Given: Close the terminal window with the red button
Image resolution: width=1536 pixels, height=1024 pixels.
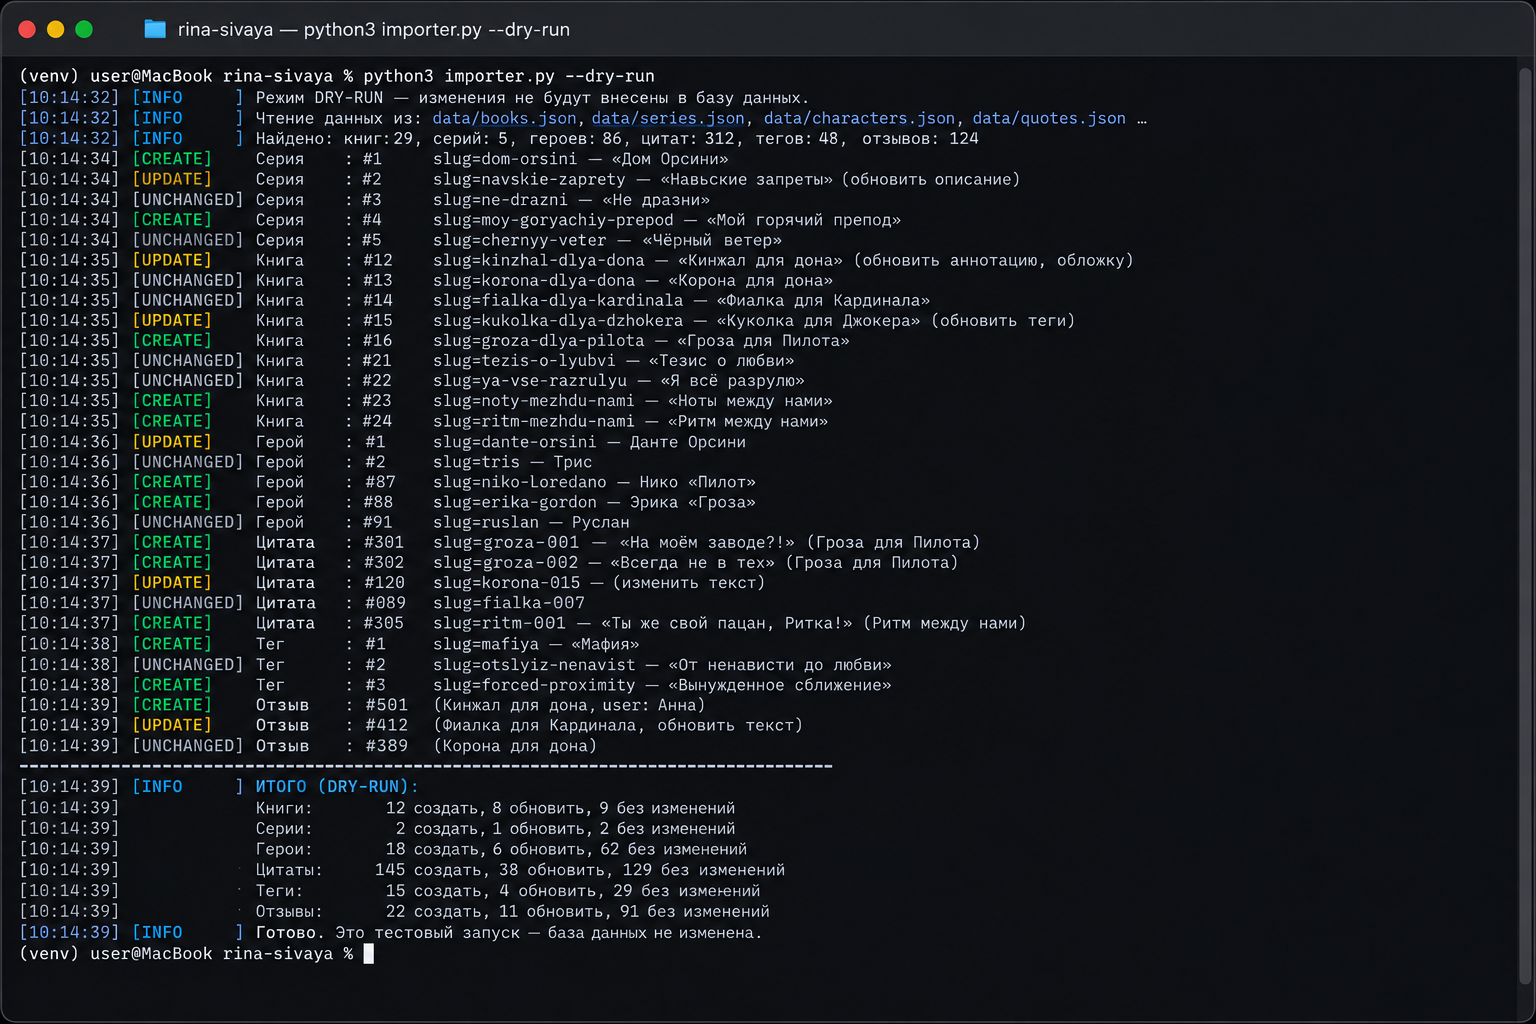Looking at the screenshot, I should 27,29.
